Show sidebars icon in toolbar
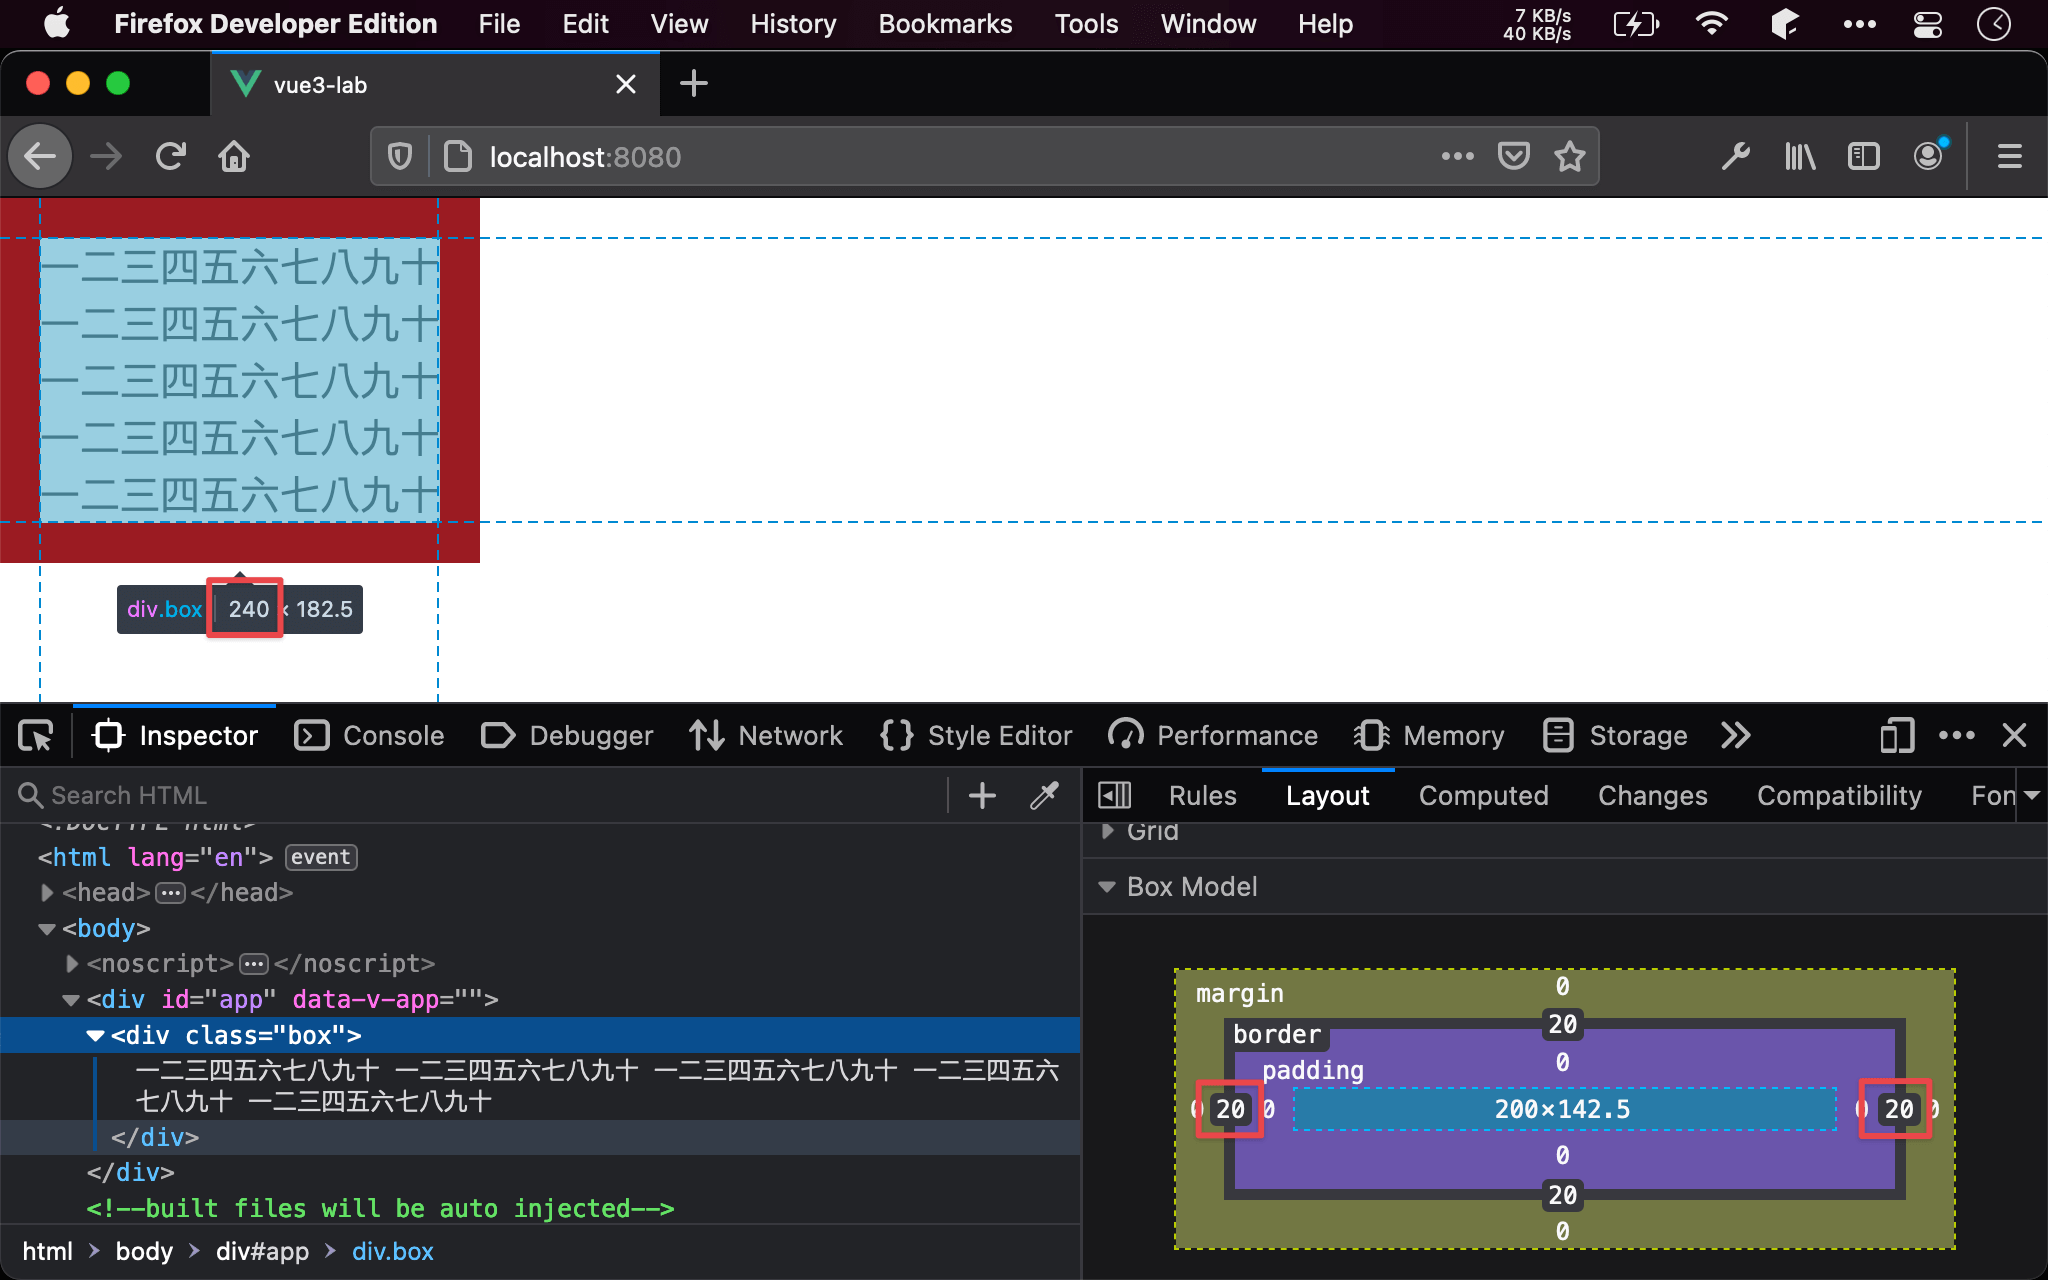 (1864, 156)
